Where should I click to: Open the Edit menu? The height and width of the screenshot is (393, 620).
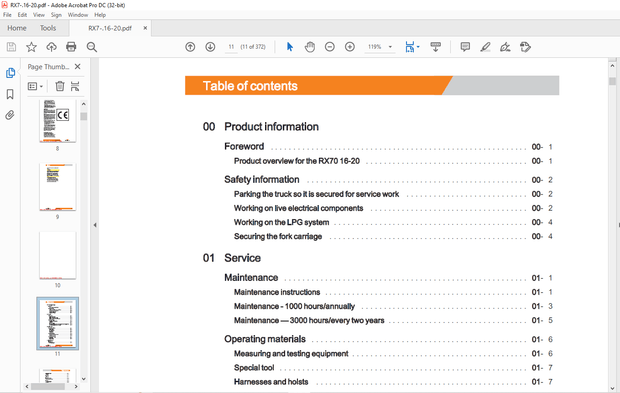pos(22,15)
